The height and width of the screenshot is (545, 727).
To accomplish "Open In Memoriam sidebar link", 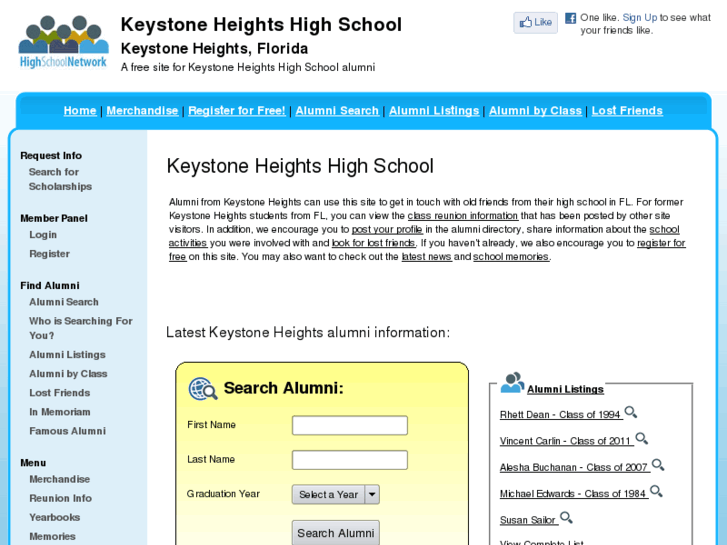I will tap(60, 412).
